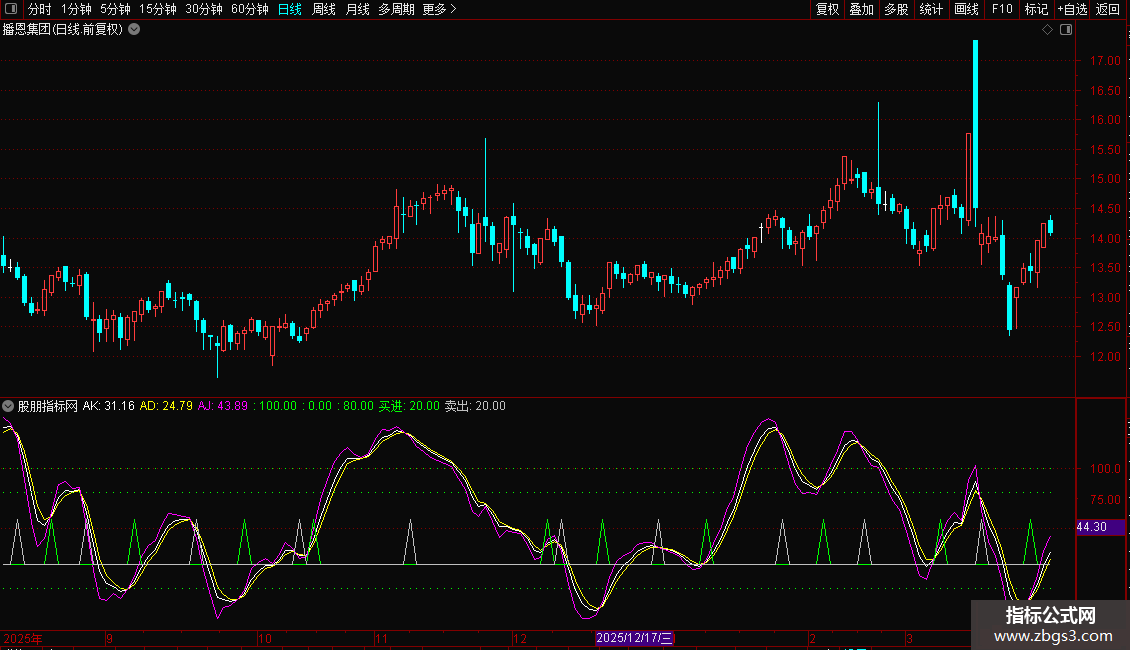Switch to 月线 monthly chart
The image size is (1130, 650).
tap(357, 9)
